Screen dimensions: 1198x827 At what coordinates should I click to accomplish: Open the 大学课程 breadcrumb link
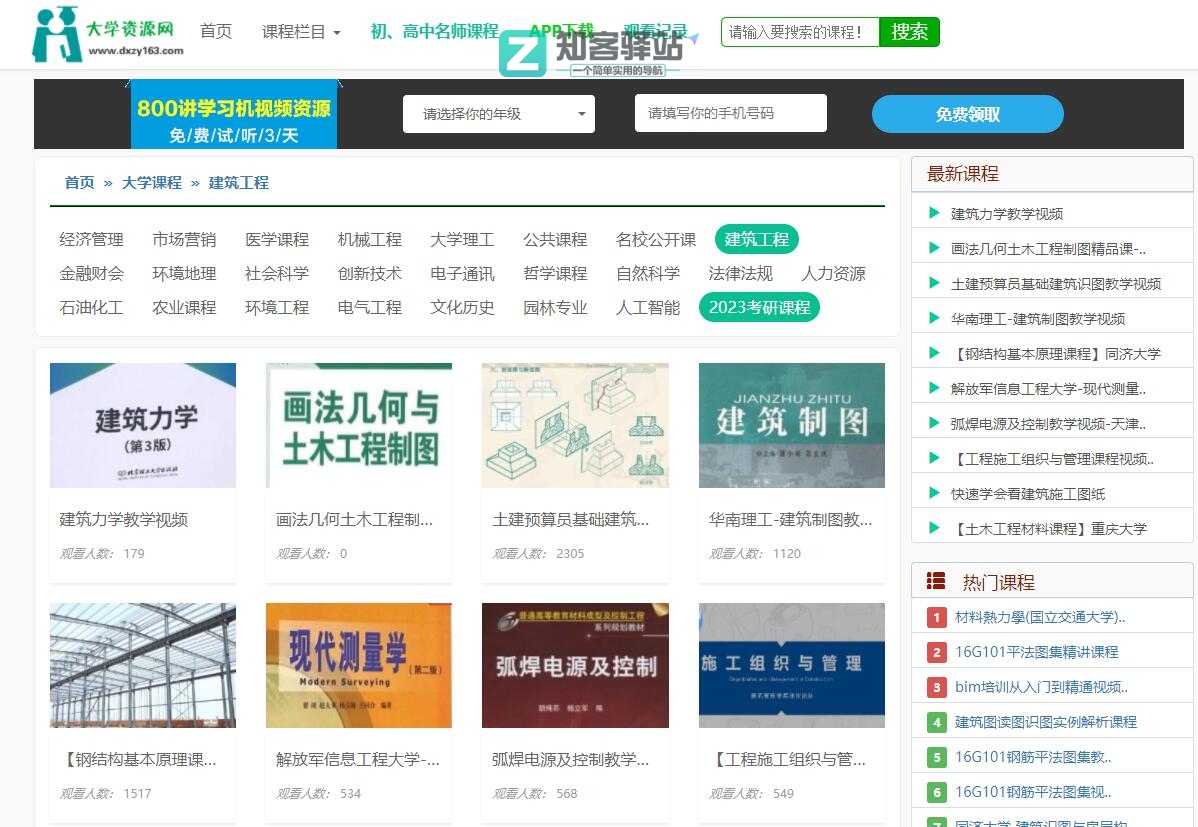point(151,183)
